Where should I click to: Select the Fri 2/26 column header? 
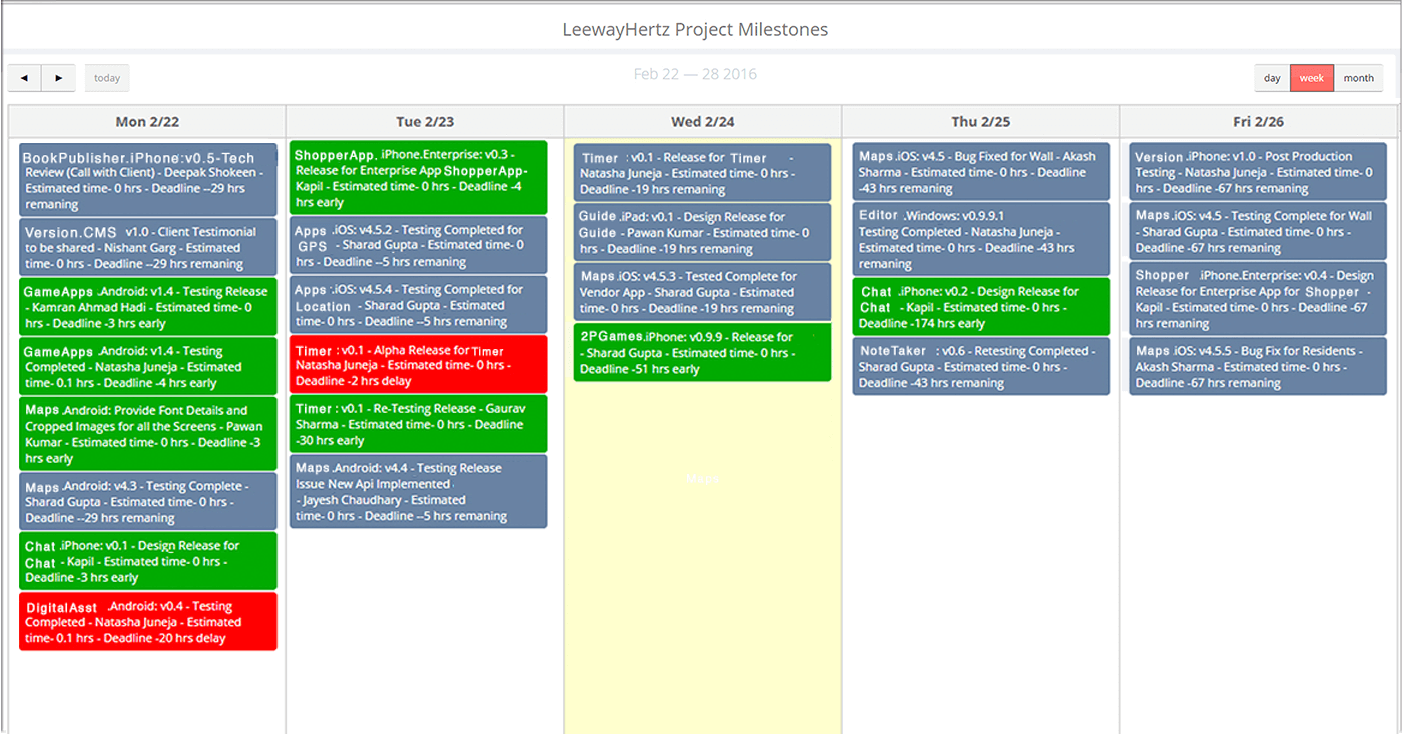point(1258,121)
